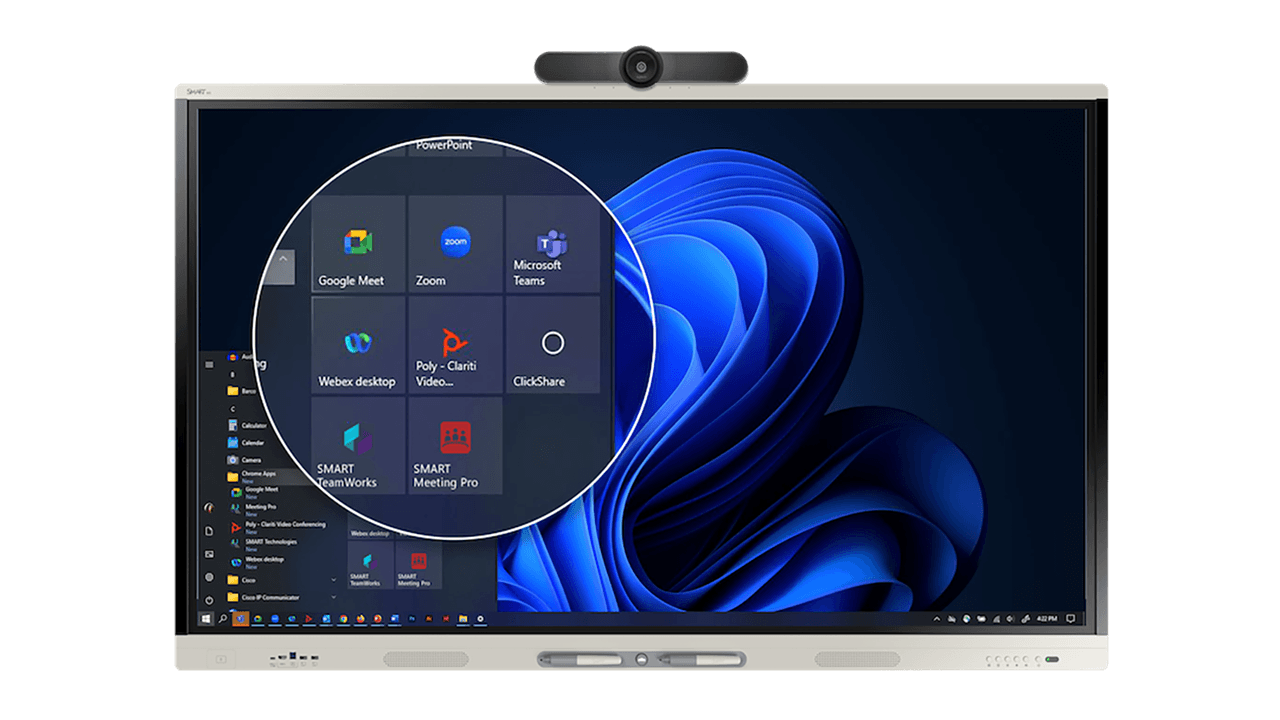Launch Firefox from the taskbar
The image size is (1280, 720).
(x=360, y=619)
